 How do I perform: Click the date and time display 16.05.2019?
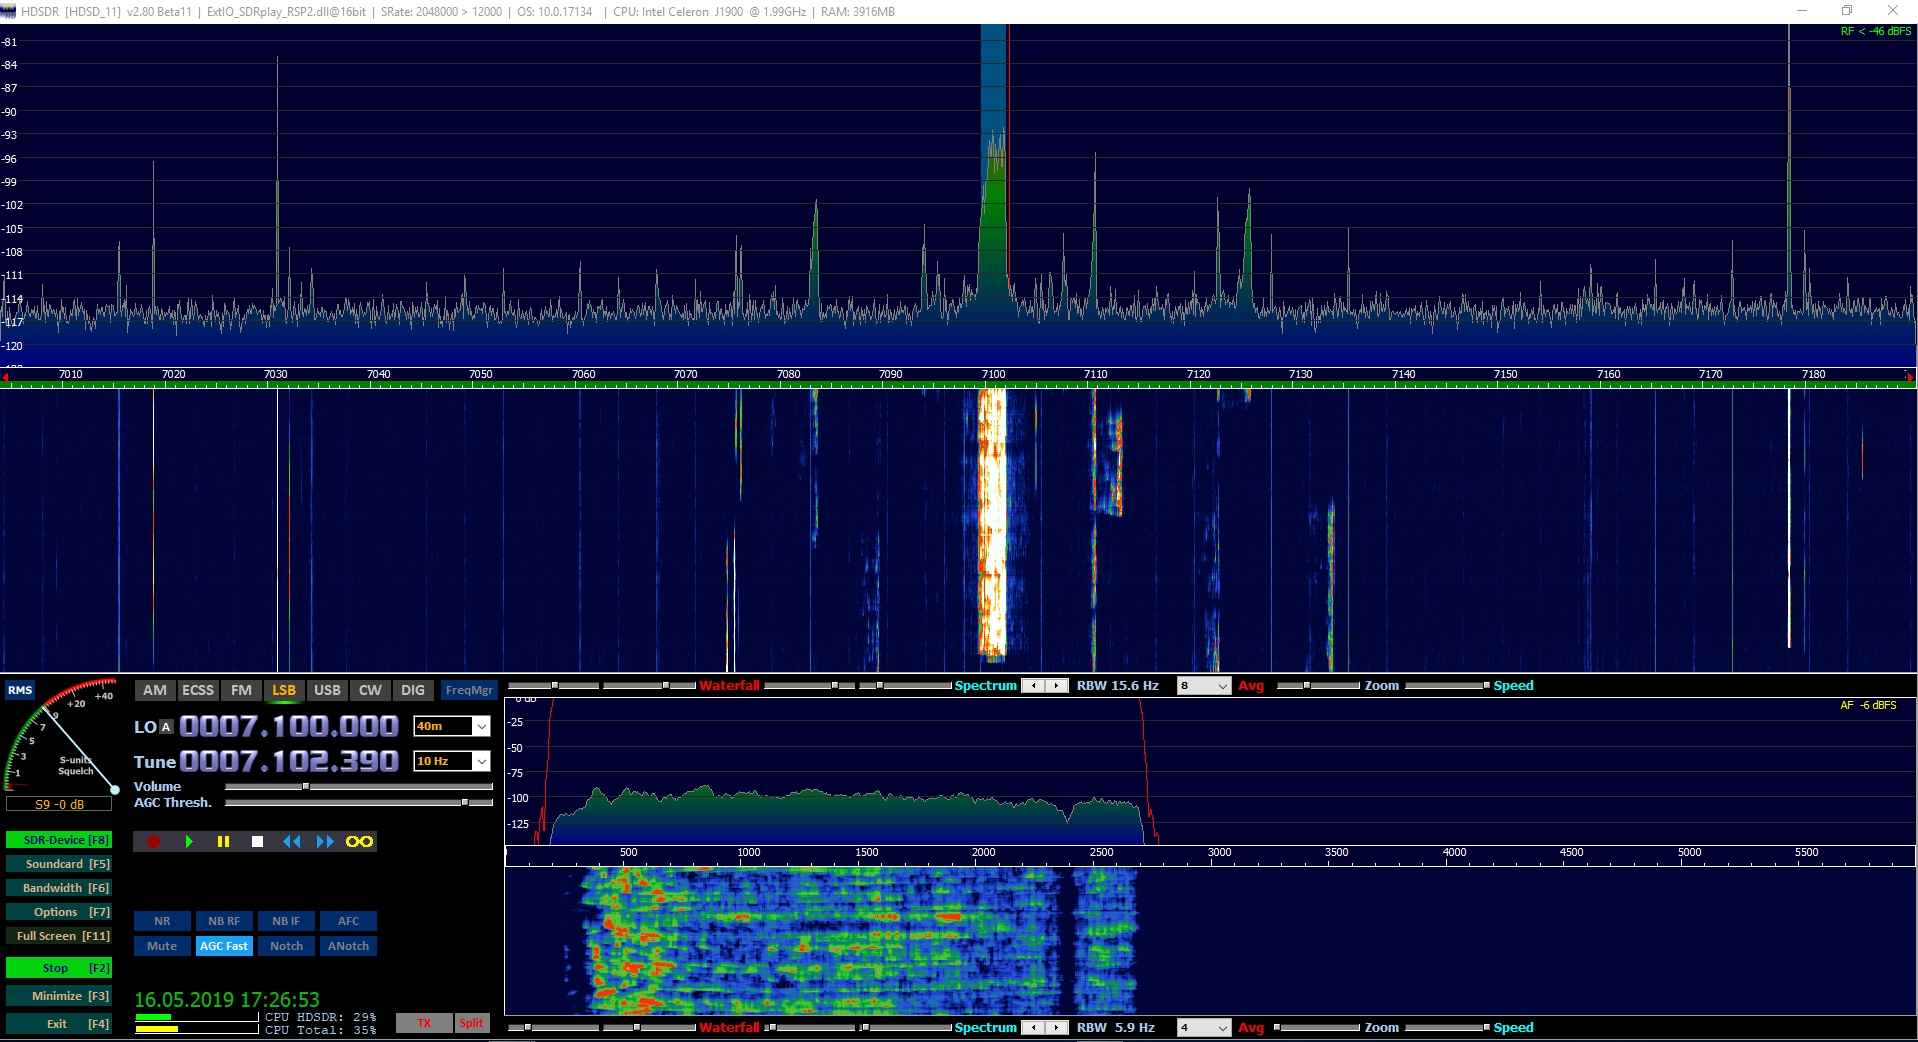(x=227, y=1000)
